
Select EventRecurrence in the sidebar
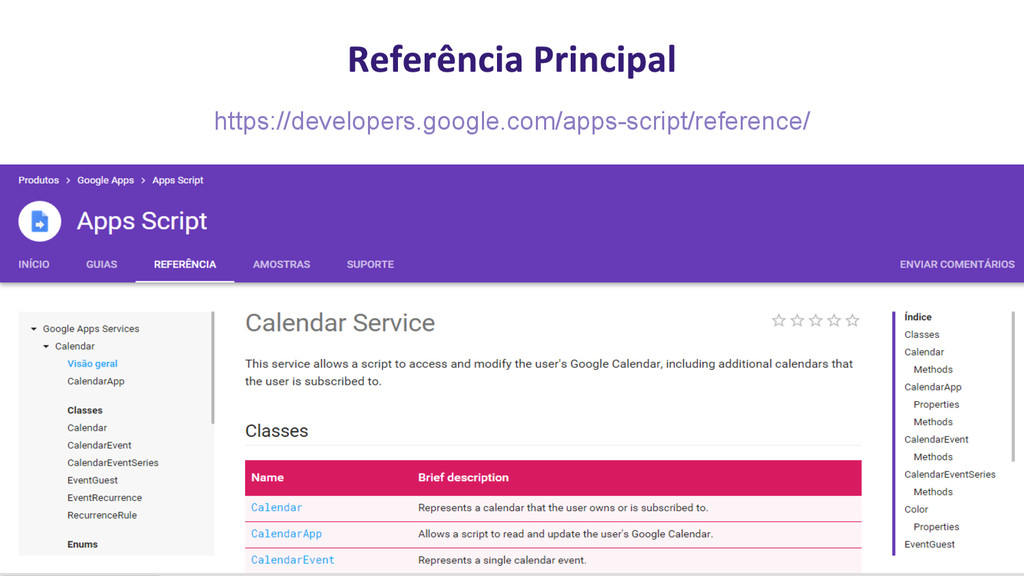point(104,498)
